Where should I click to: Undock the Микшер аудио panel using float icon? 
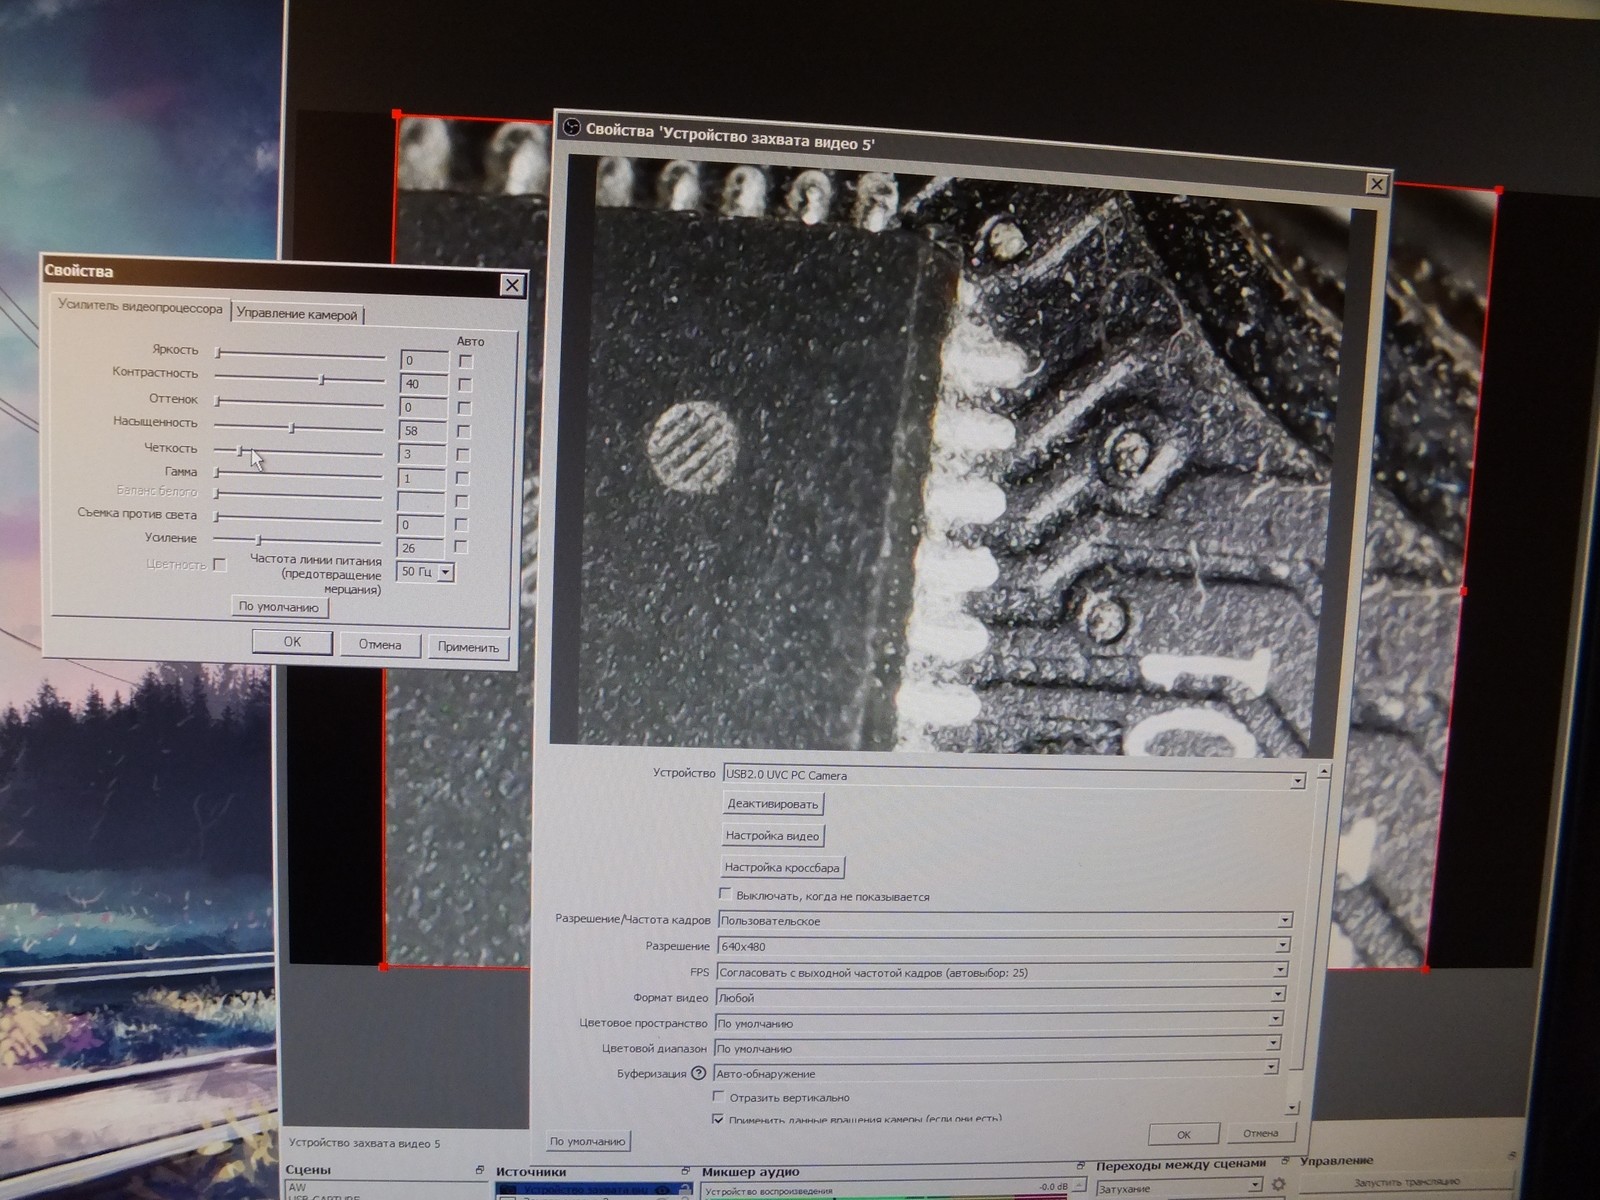(1081, 1166)
